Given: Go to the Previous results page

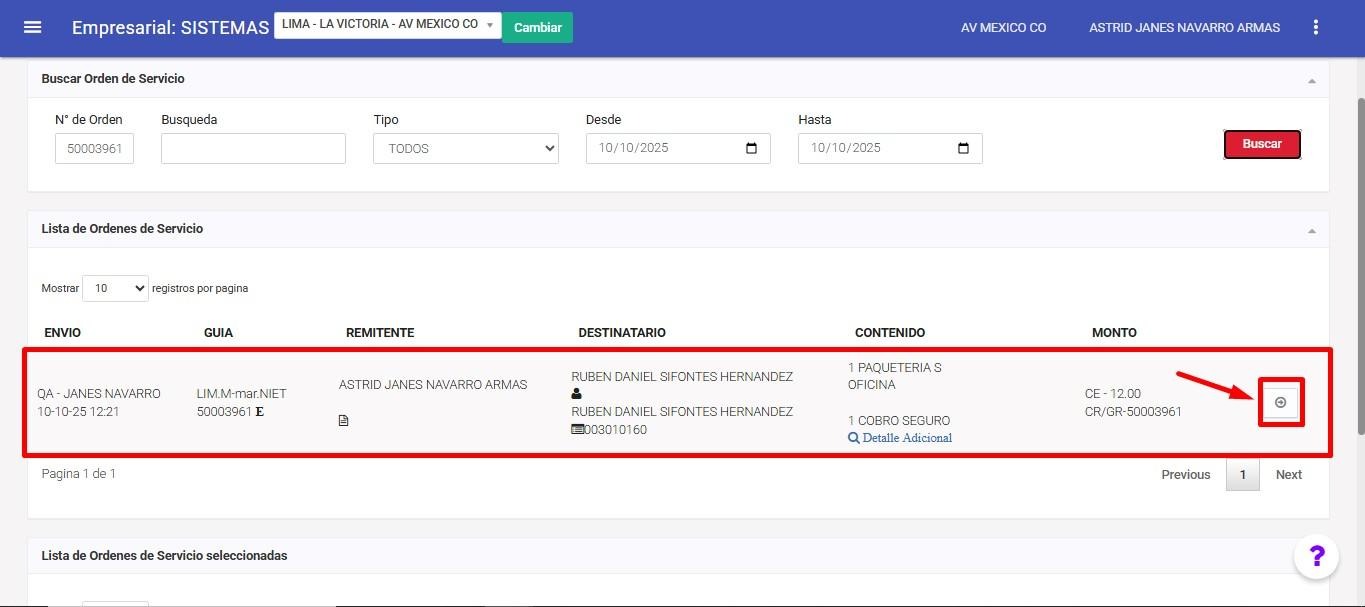Looking at the screenshot, I should pyautogui.click(x=1185, y=475).
